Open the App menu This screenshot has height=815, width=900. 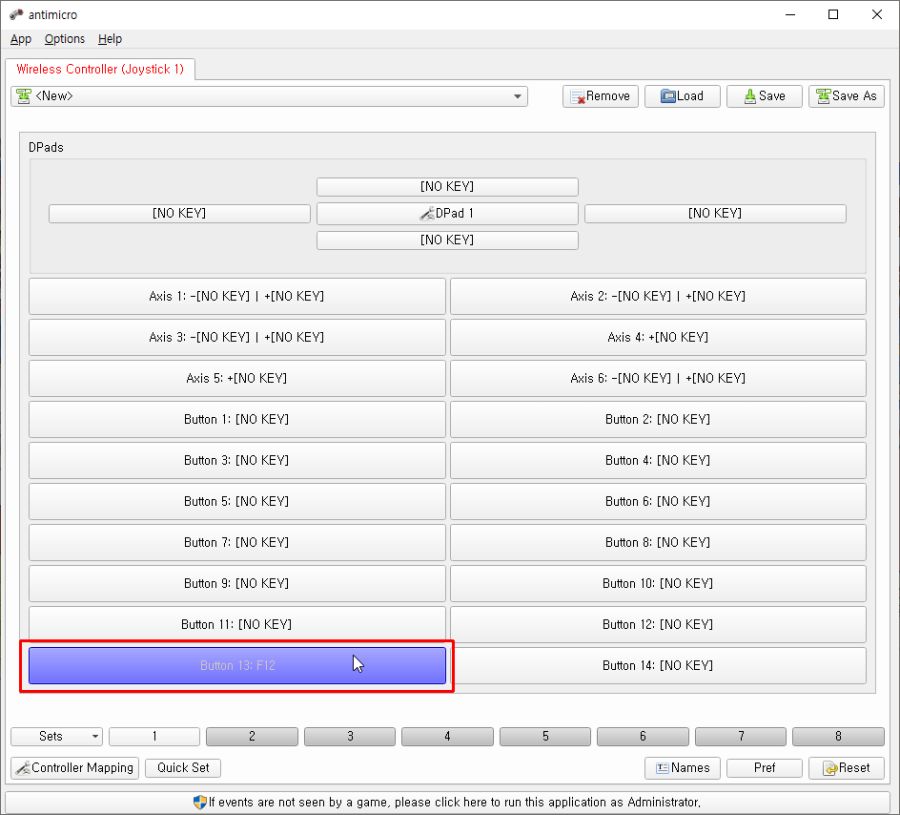pyautogui.click(x=21, y=39)
